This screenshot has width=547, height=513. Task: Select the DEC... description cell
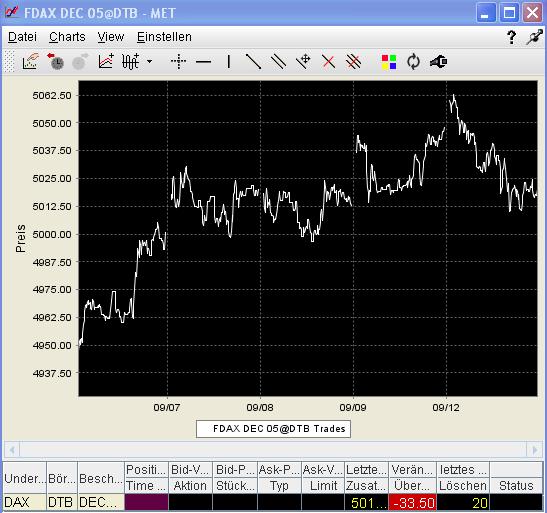100,502
